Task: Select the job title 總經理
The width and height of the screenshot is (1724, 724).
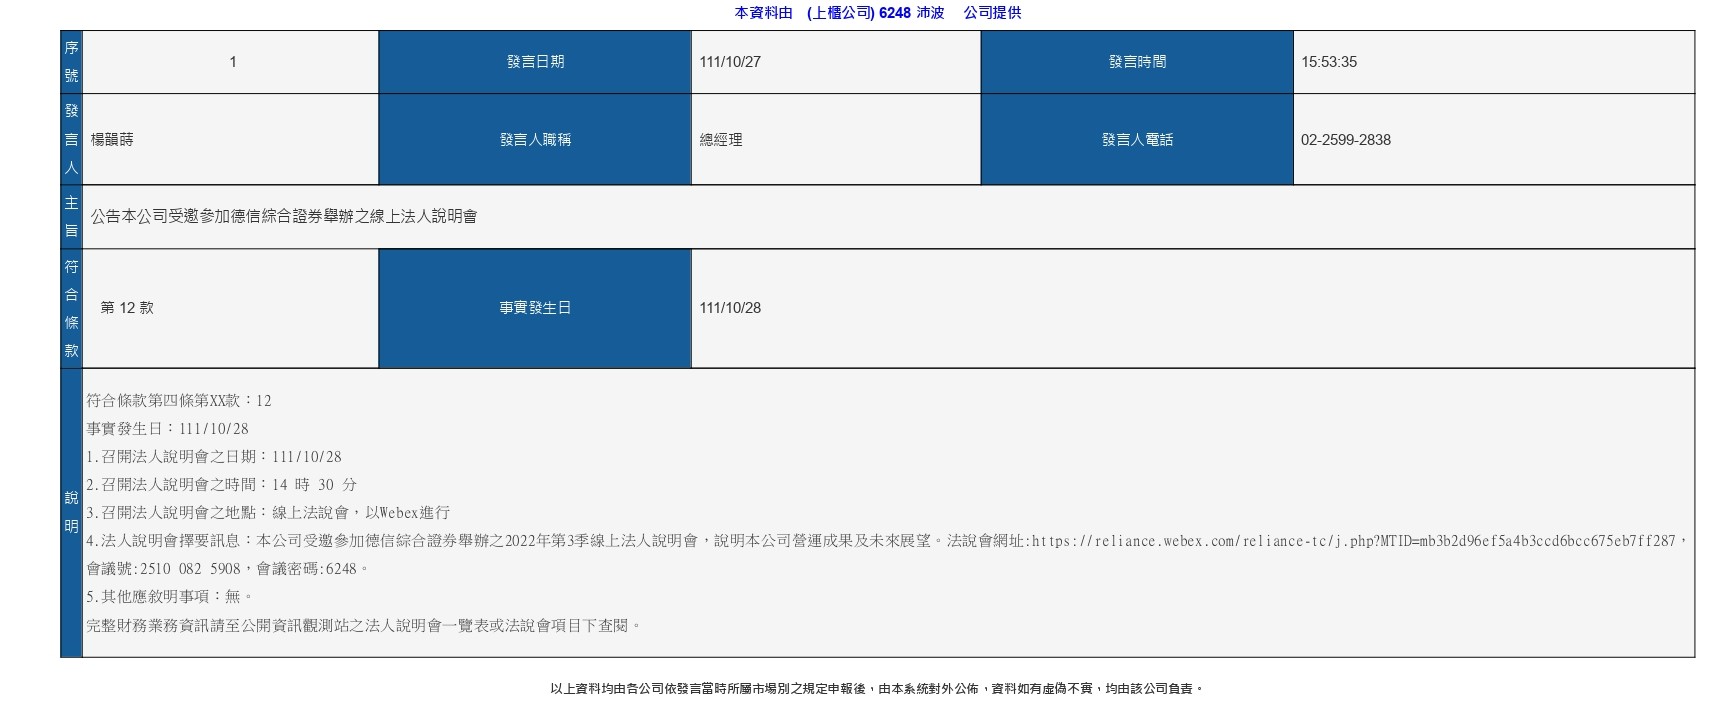Action: (721, 140)
